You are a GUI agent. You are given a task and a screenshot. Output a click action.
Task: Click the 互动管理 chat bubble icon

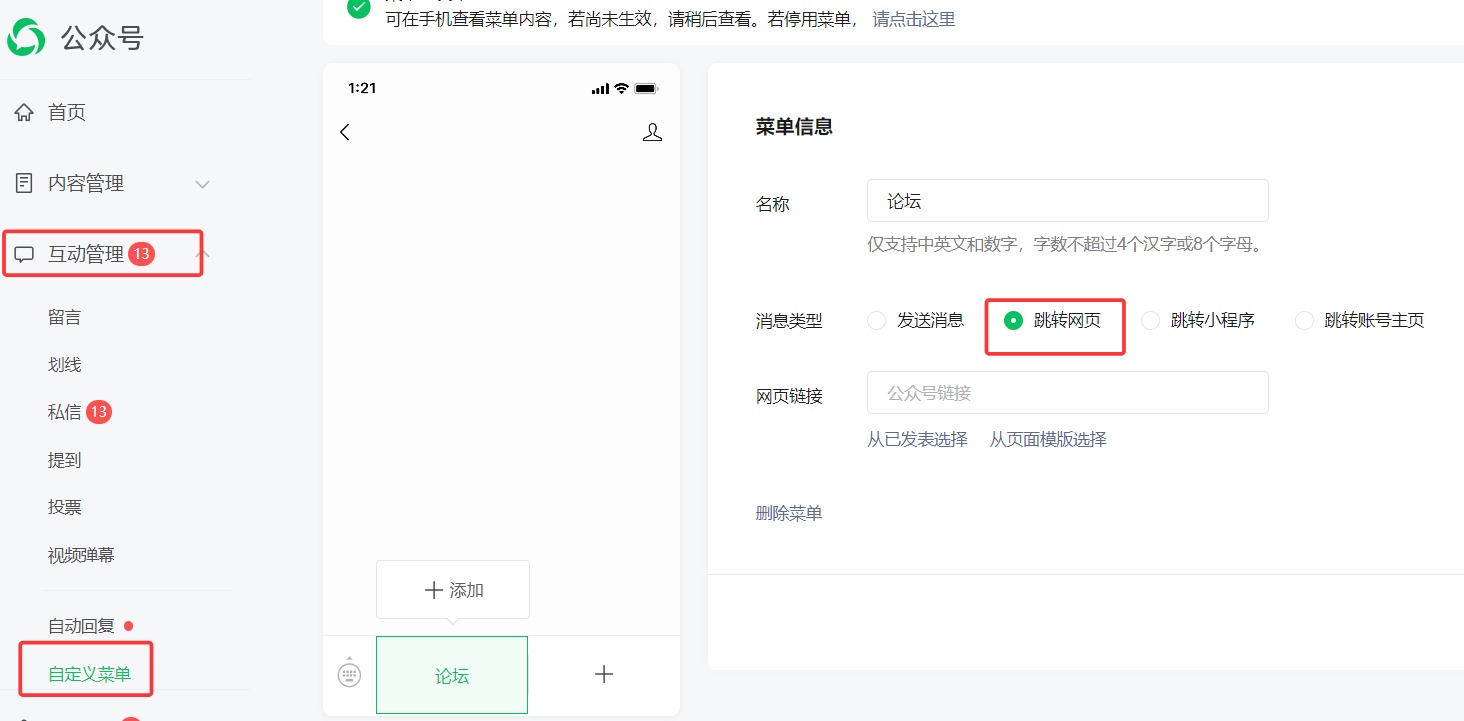pos(25,253)
